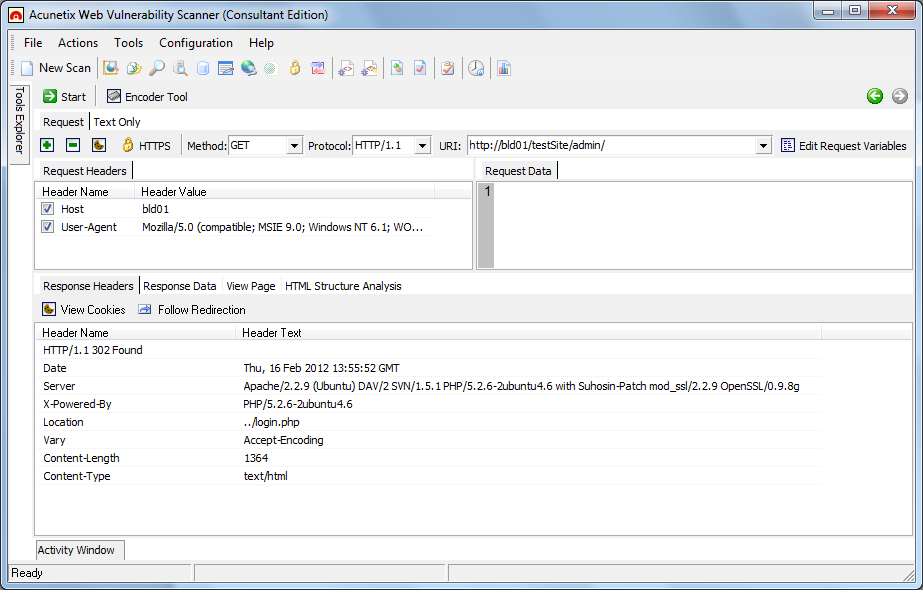The image size is (923, 600).
Task: Switch to the View Page tab
Action: (251, 286)
